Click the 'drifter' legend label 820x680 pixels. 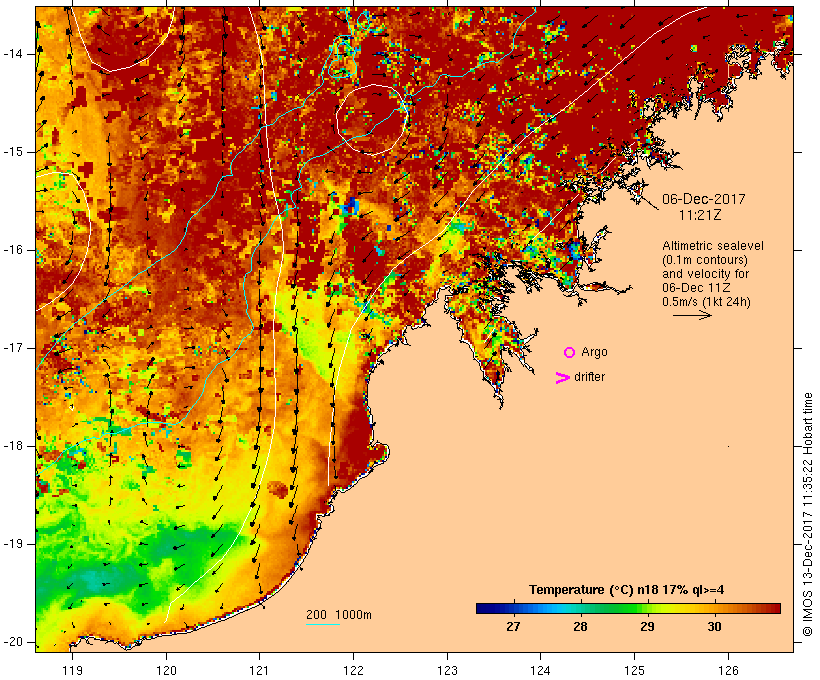[x=589, y=377]
